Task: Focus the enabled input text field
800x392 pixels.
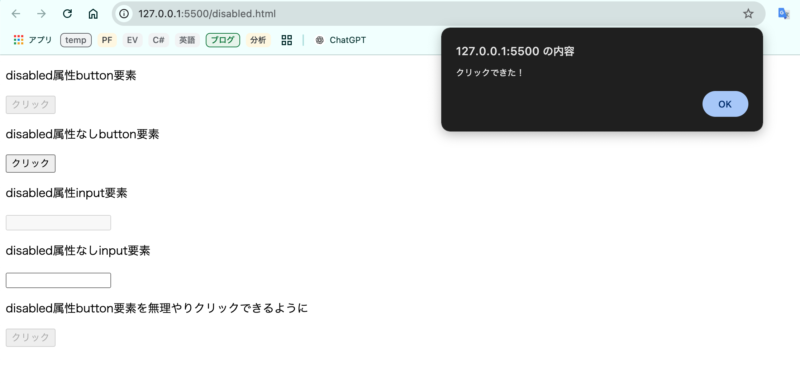Action: tap(58, 280)
